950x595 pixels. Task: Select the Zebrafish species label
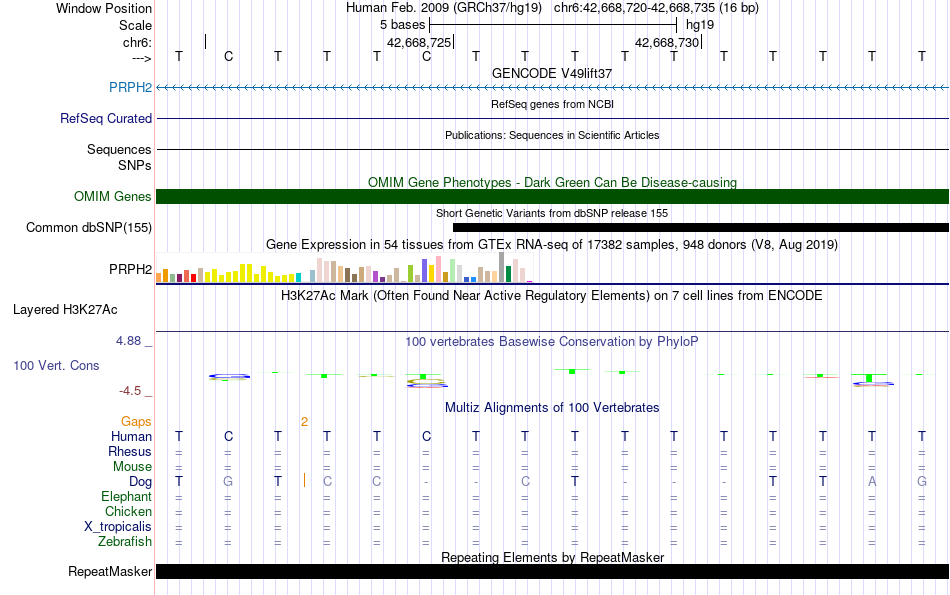(125, 542)
